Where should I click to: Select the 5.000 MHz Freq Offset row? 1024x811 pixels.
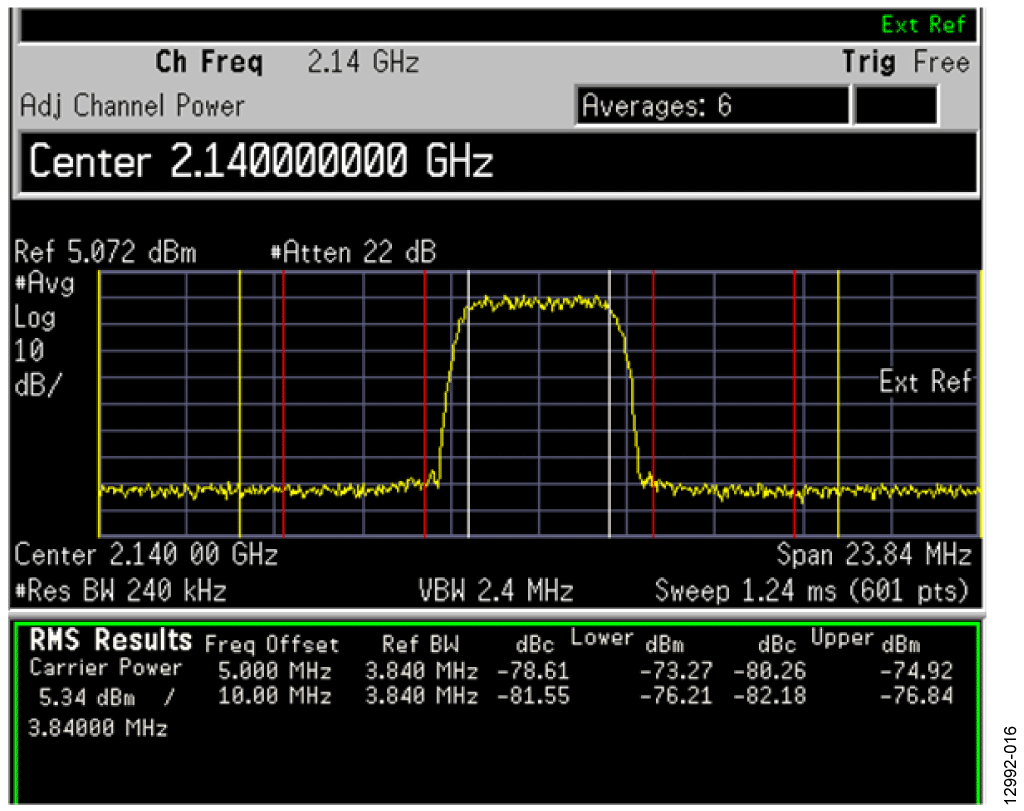274,670
